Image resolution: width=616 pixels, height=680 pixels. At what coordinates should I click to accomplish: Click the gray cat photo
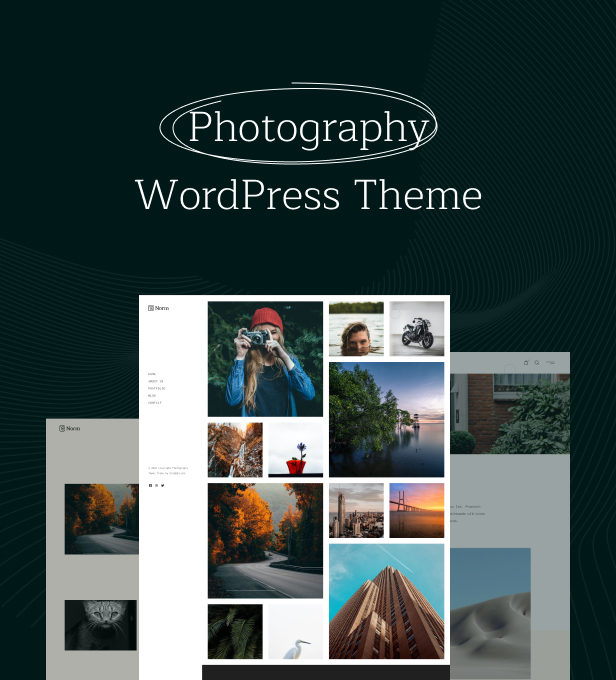click(102, 625)
